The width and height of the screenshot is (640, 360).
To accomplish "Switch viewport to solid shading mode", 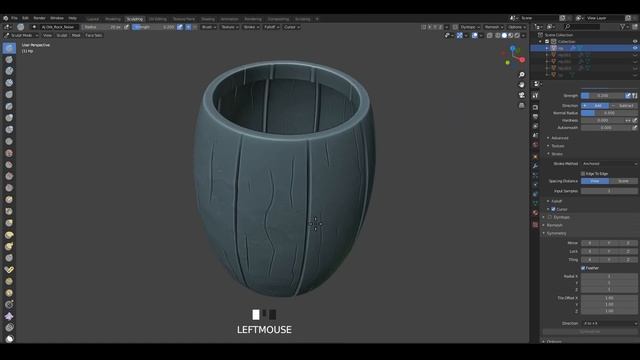I will (504, 36).
